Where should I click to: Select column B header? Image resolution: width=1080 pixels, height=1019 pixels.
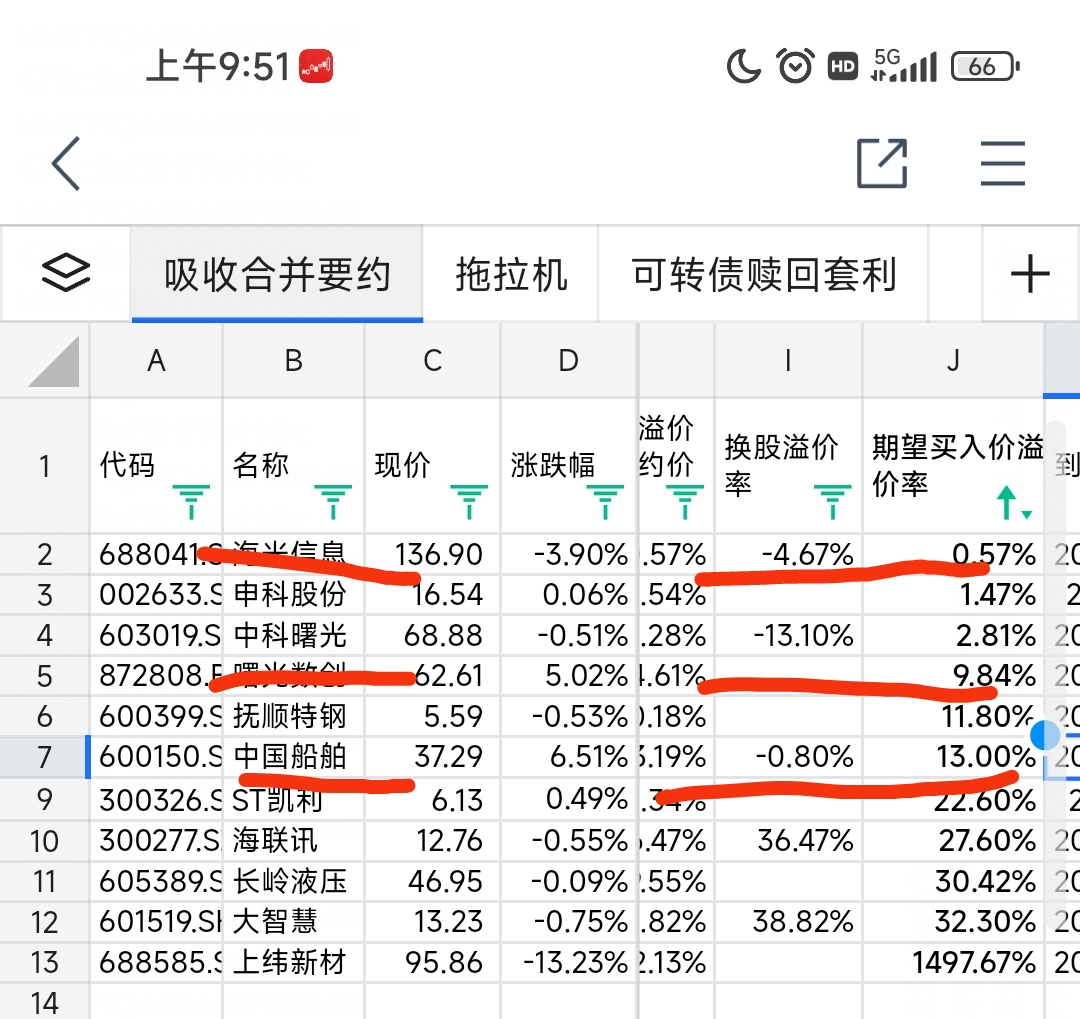[x=294, y=360]
